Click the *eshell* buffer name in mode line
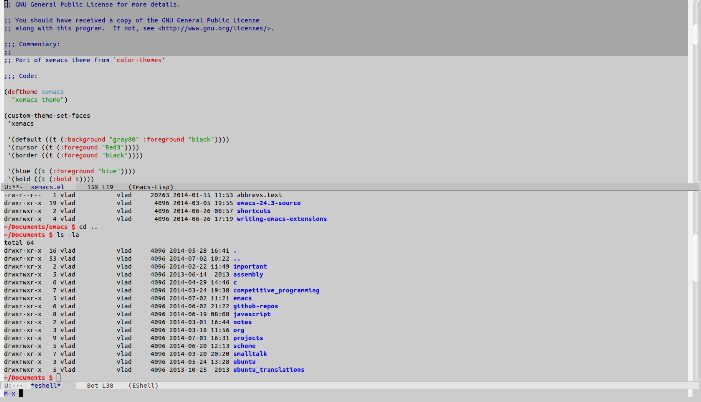This screenshot has height=402, width=701. [x=46, y=384]
